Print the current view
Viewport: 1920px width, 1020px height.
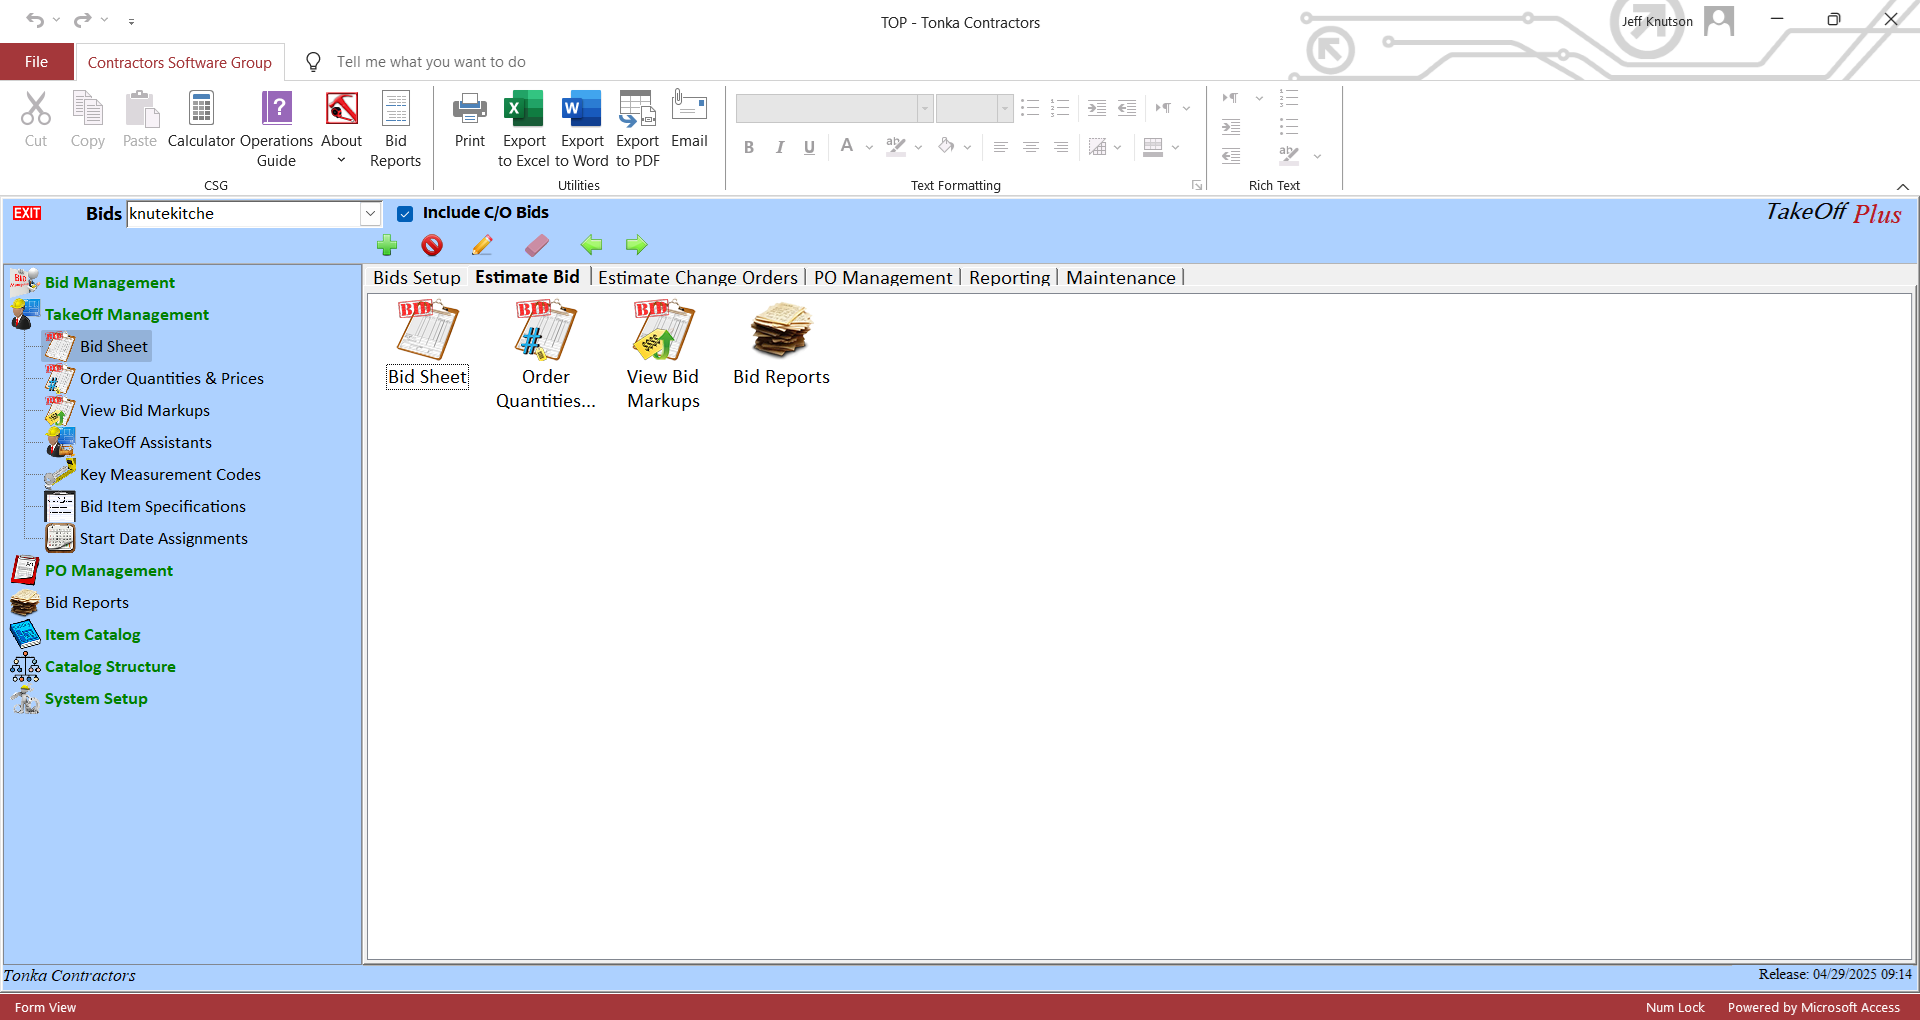[470, 120]
